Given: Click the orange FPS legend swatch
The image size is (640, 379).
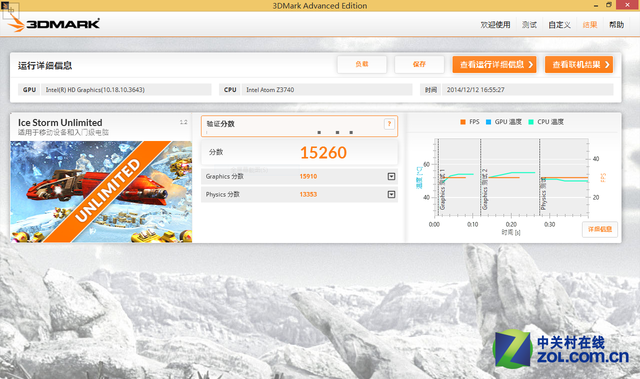Looking at the screenshot, I should point(463,122).
